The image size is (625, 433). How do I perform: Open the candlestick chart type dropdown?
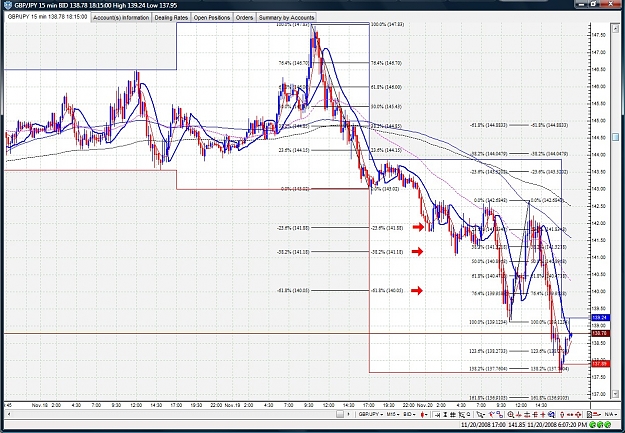424,414
